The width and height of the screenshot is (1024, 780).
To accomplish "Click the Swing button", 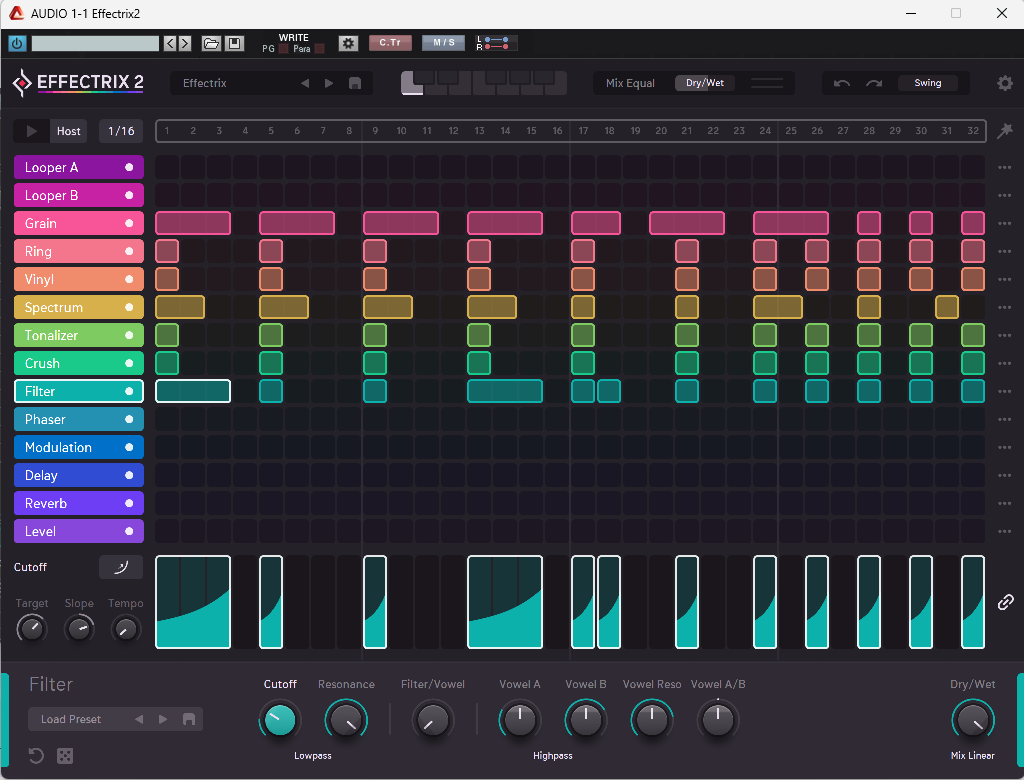I will 927,83.
